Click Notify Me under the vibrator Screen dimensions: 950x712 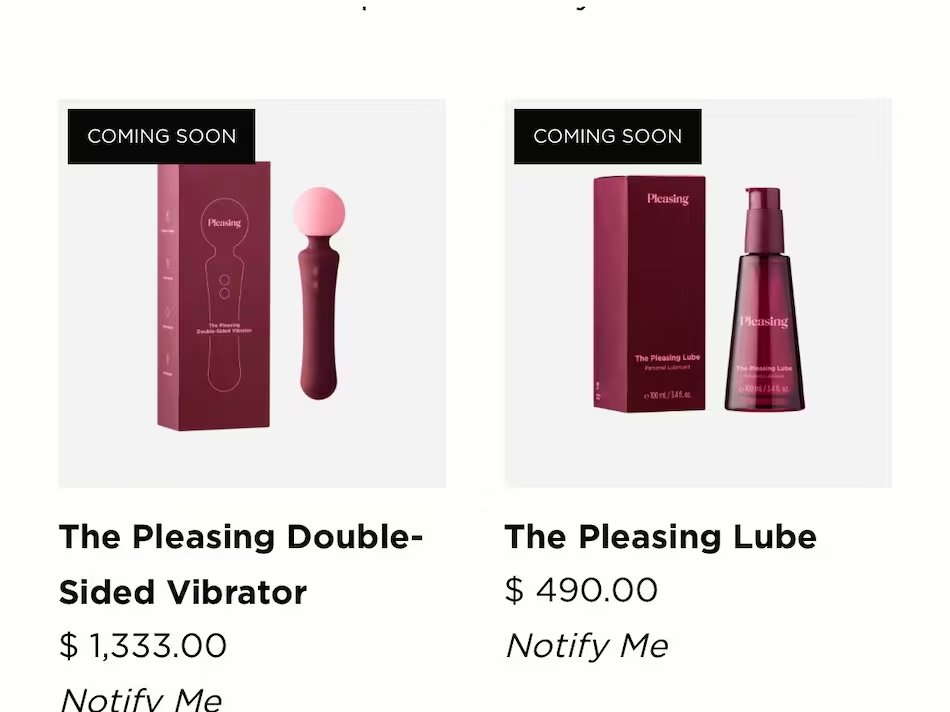click(x=141, y=699)
